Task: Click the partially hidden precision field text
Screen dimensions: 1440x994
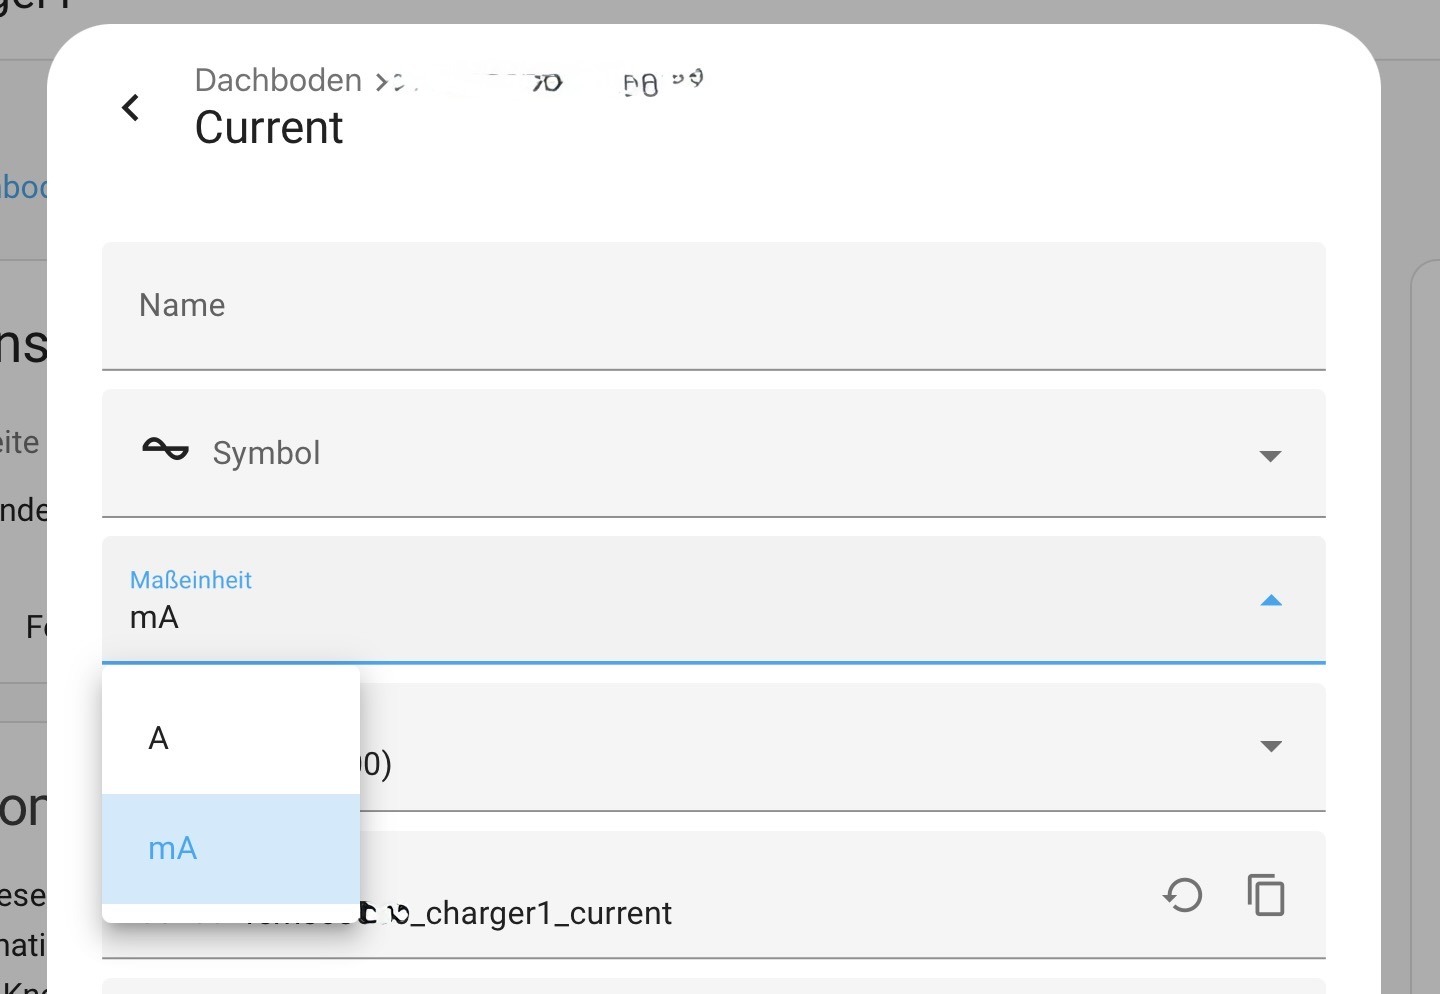Action: click(377, 765)
